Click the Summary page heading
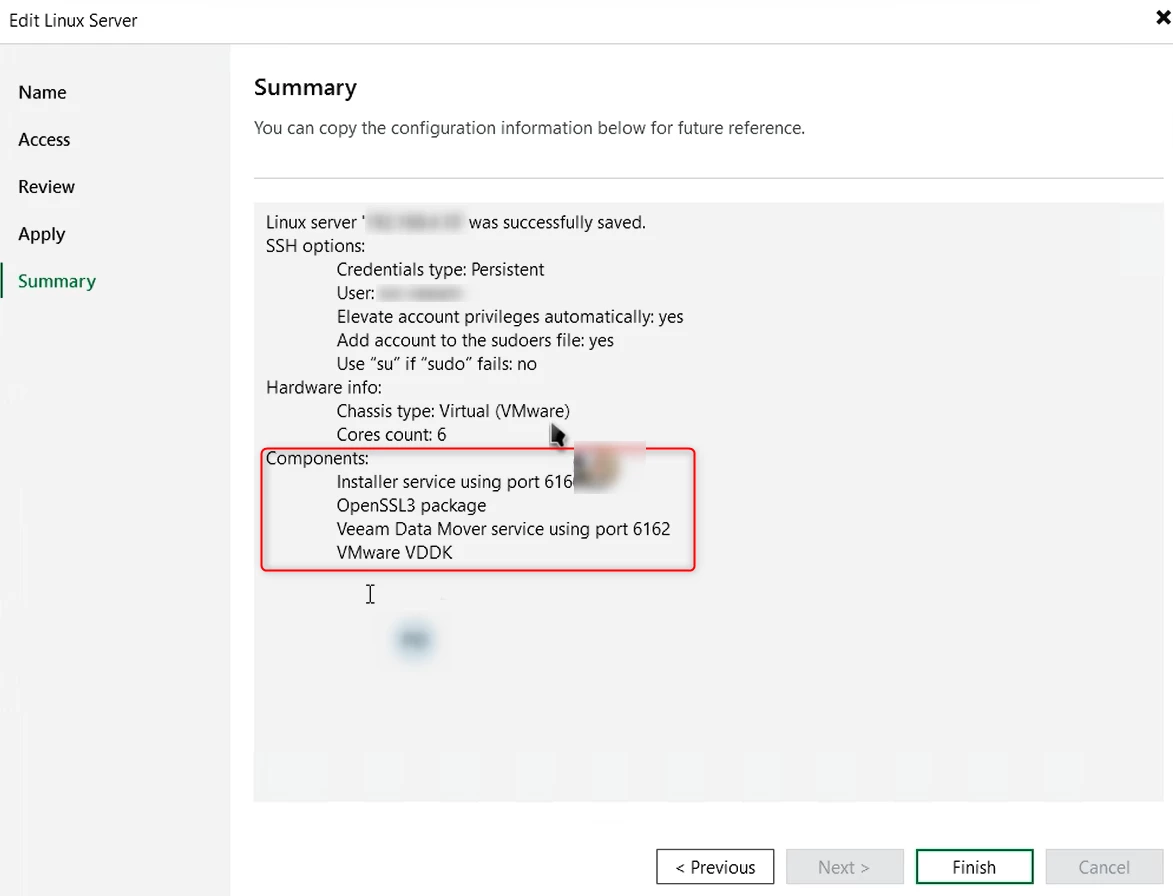 [x=305, y=88]
